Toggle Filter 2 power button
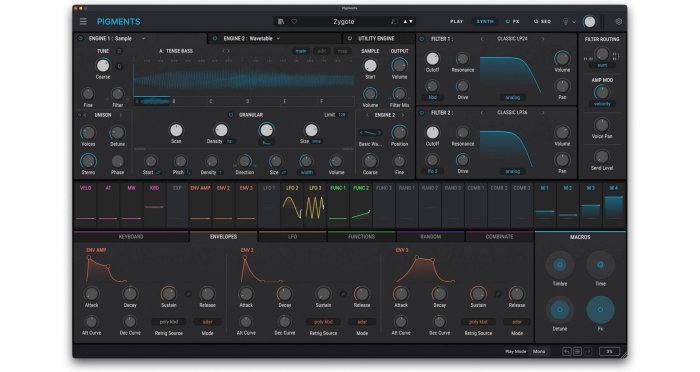700x372 pixels. 421,113
